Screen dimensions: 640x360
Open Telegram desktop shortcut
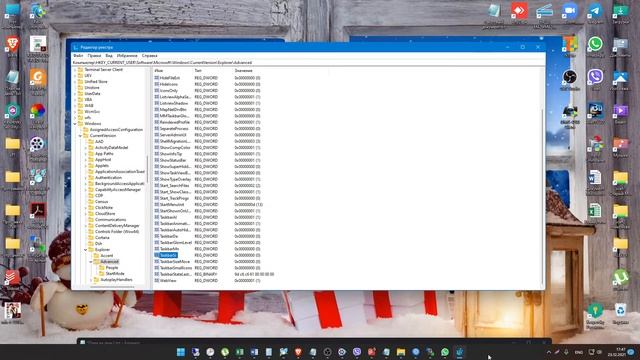pos(595,12)
